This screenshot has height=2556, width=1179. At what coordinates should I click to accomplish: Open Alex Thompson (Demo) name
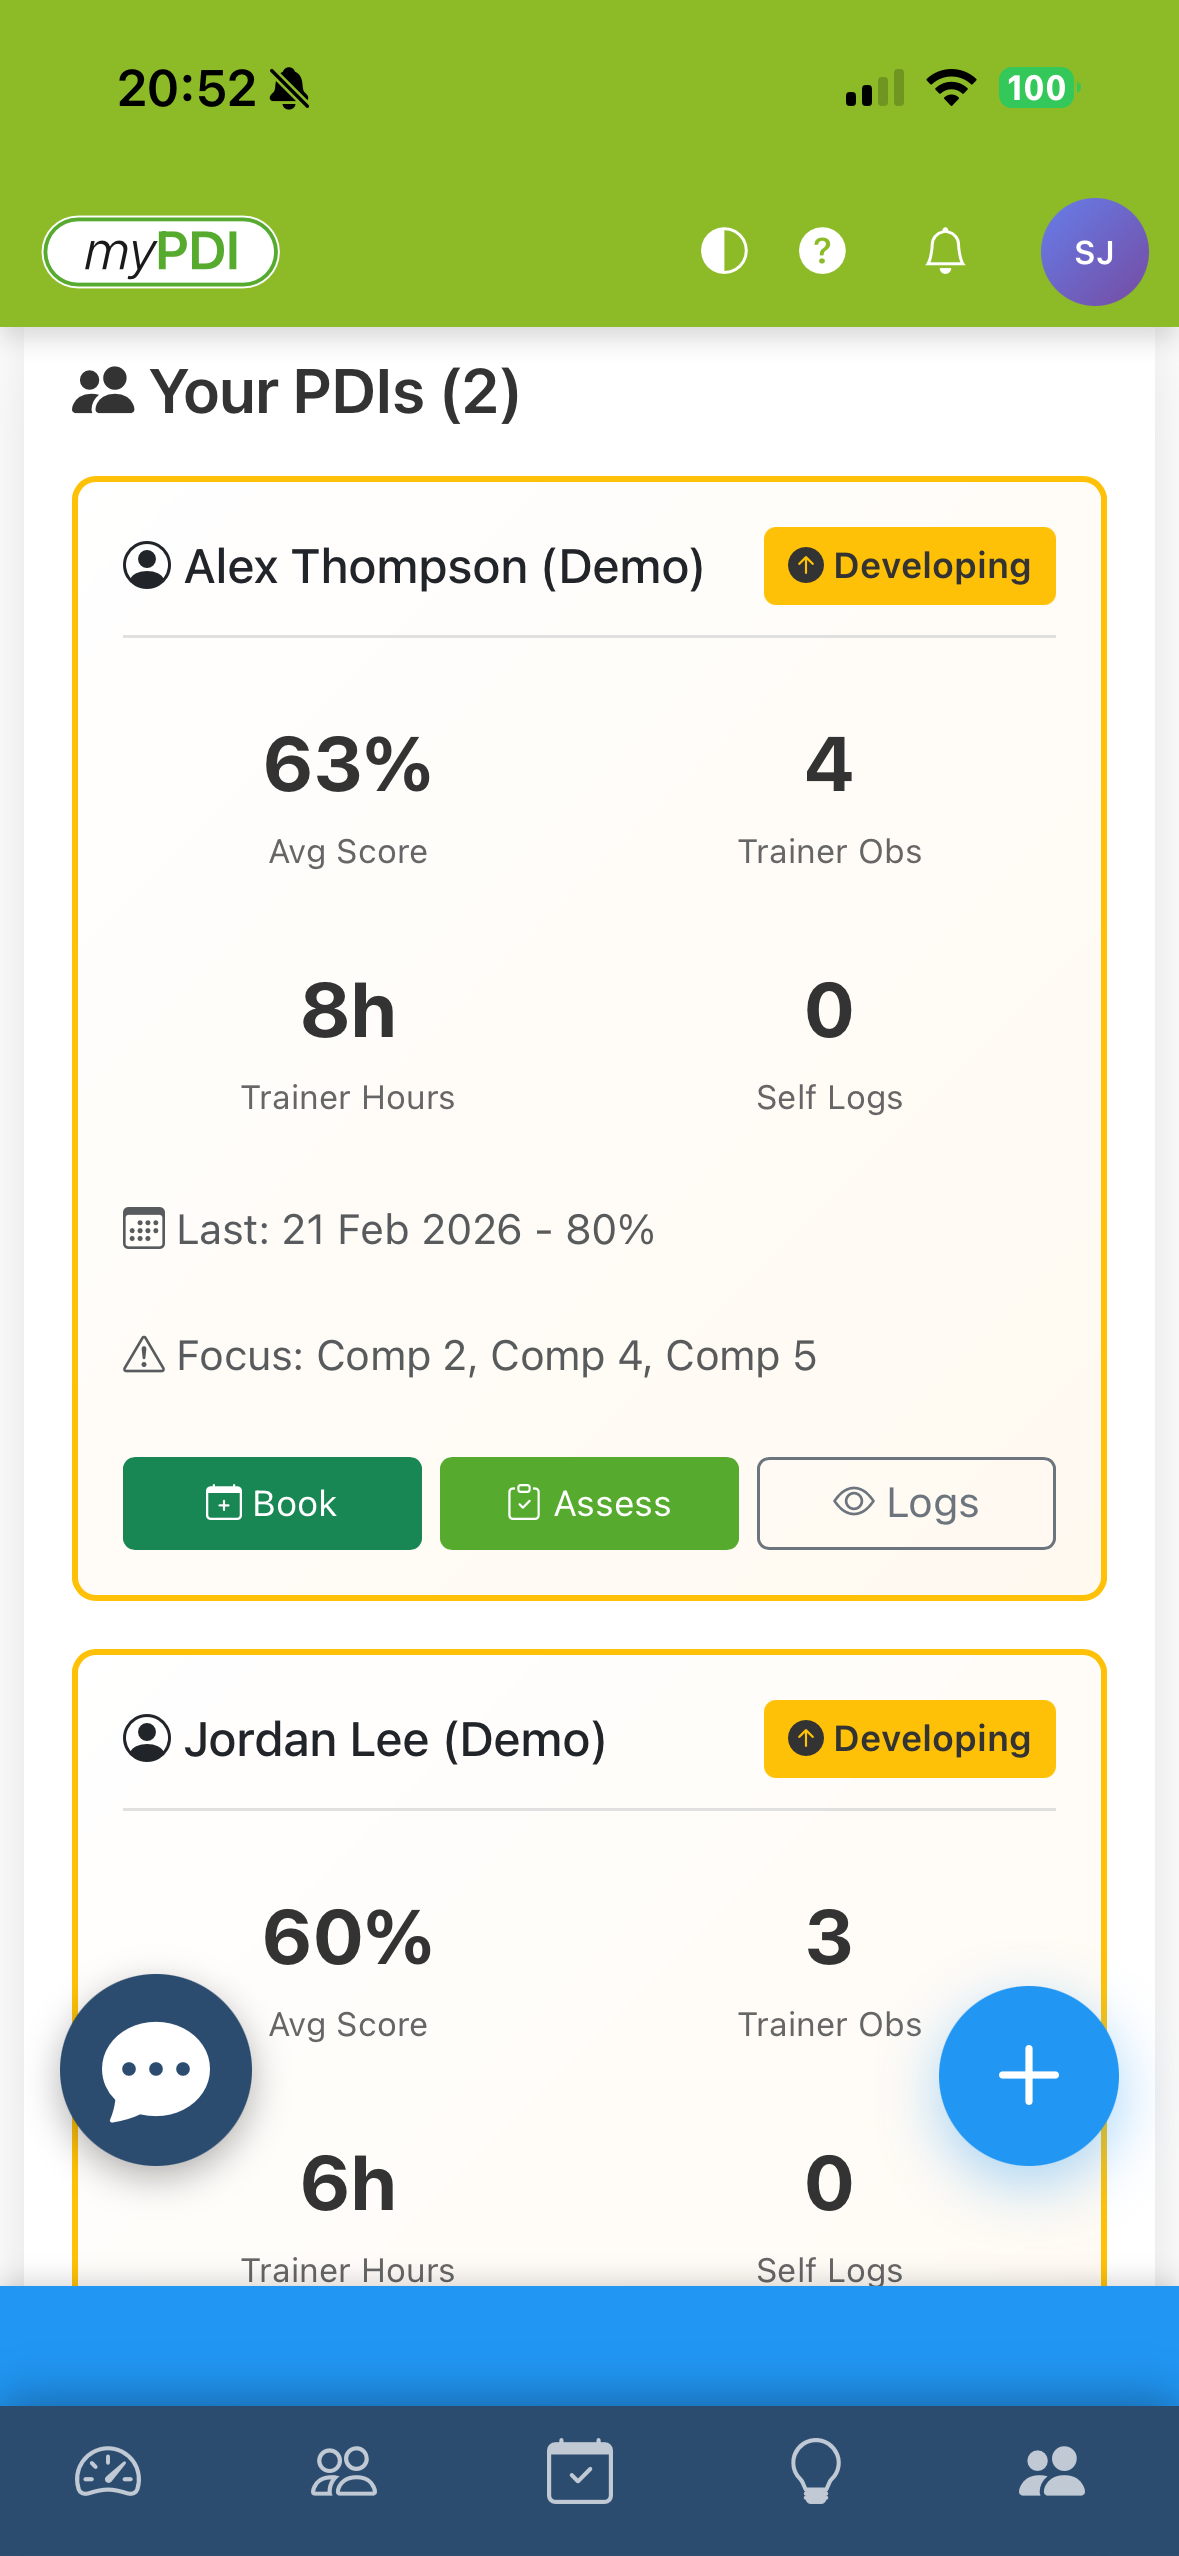pos(443,567)
